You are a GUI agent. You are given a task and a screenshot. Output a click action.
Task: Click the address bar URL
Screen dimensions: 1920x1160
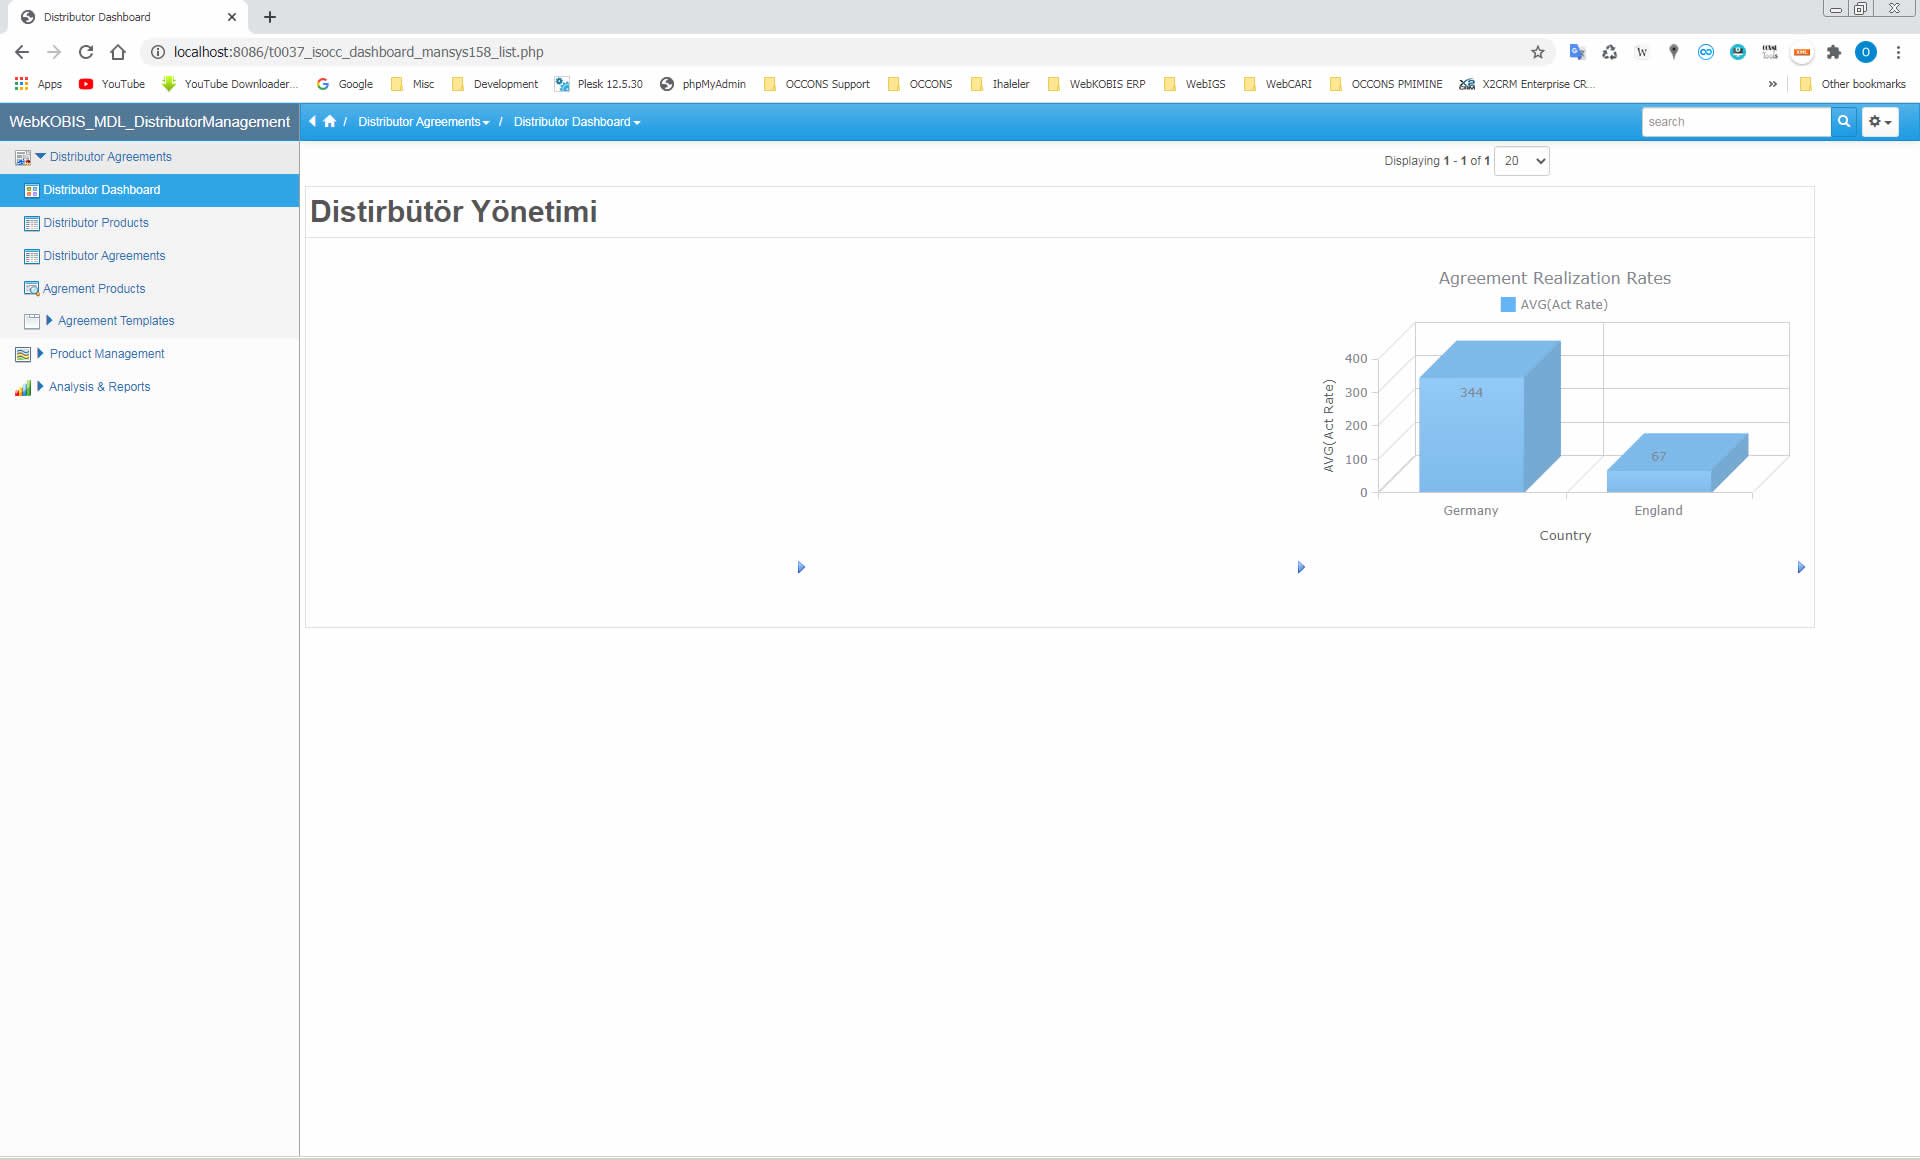point(359,52)
